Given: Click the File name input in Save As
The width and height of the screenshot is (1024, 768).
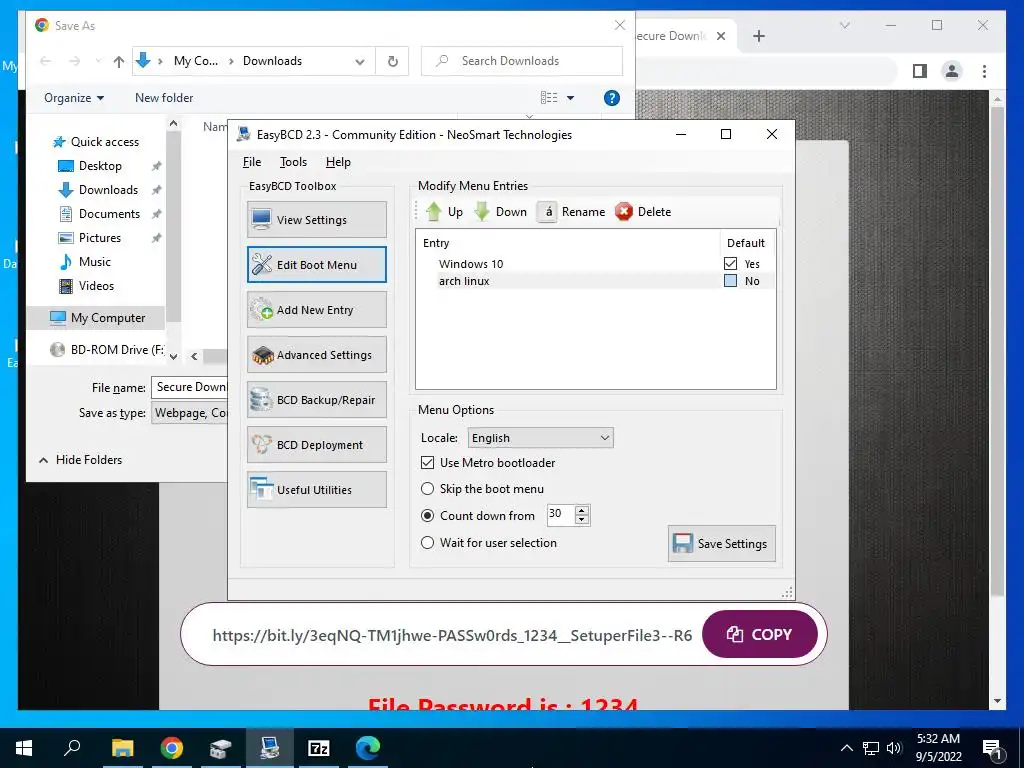Looking at the screenshot, I should (x=189, y=387).
